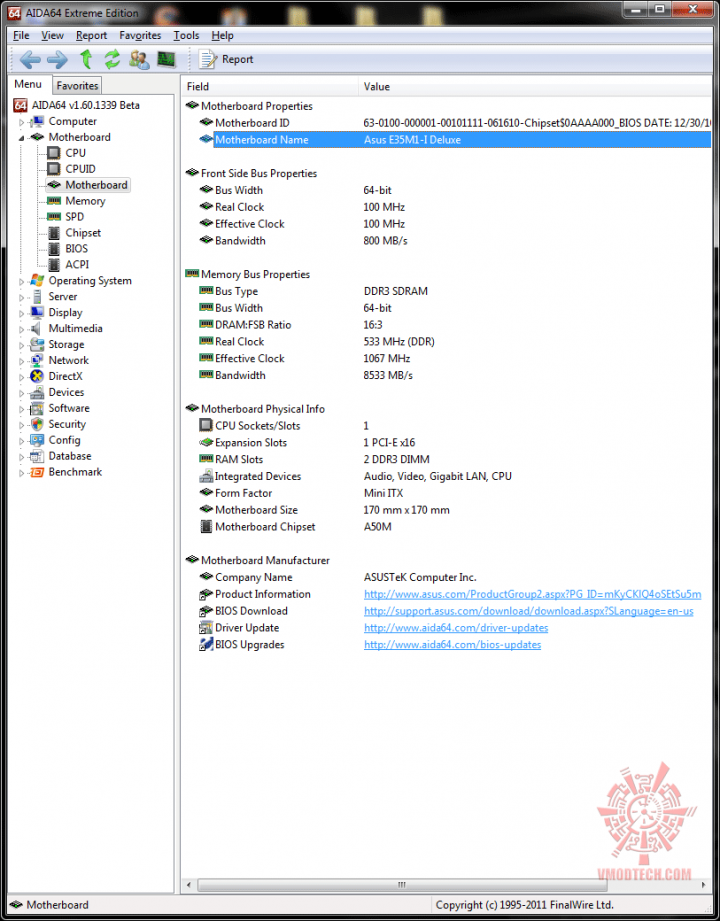Click the Memory module tree icon
Viewport: 720px width, 921px height.
click(54, 201)
